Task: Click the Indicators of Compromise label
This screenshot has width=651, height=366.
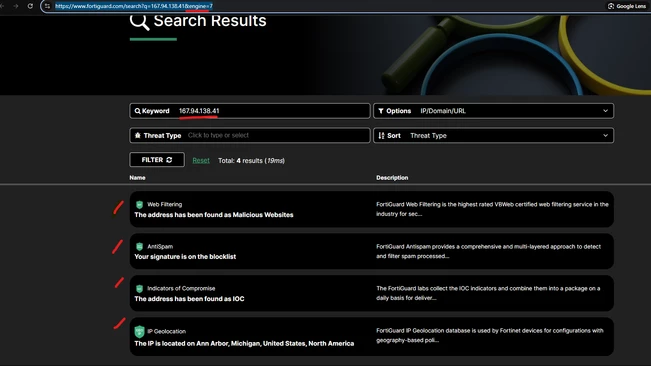Action: 181,288
